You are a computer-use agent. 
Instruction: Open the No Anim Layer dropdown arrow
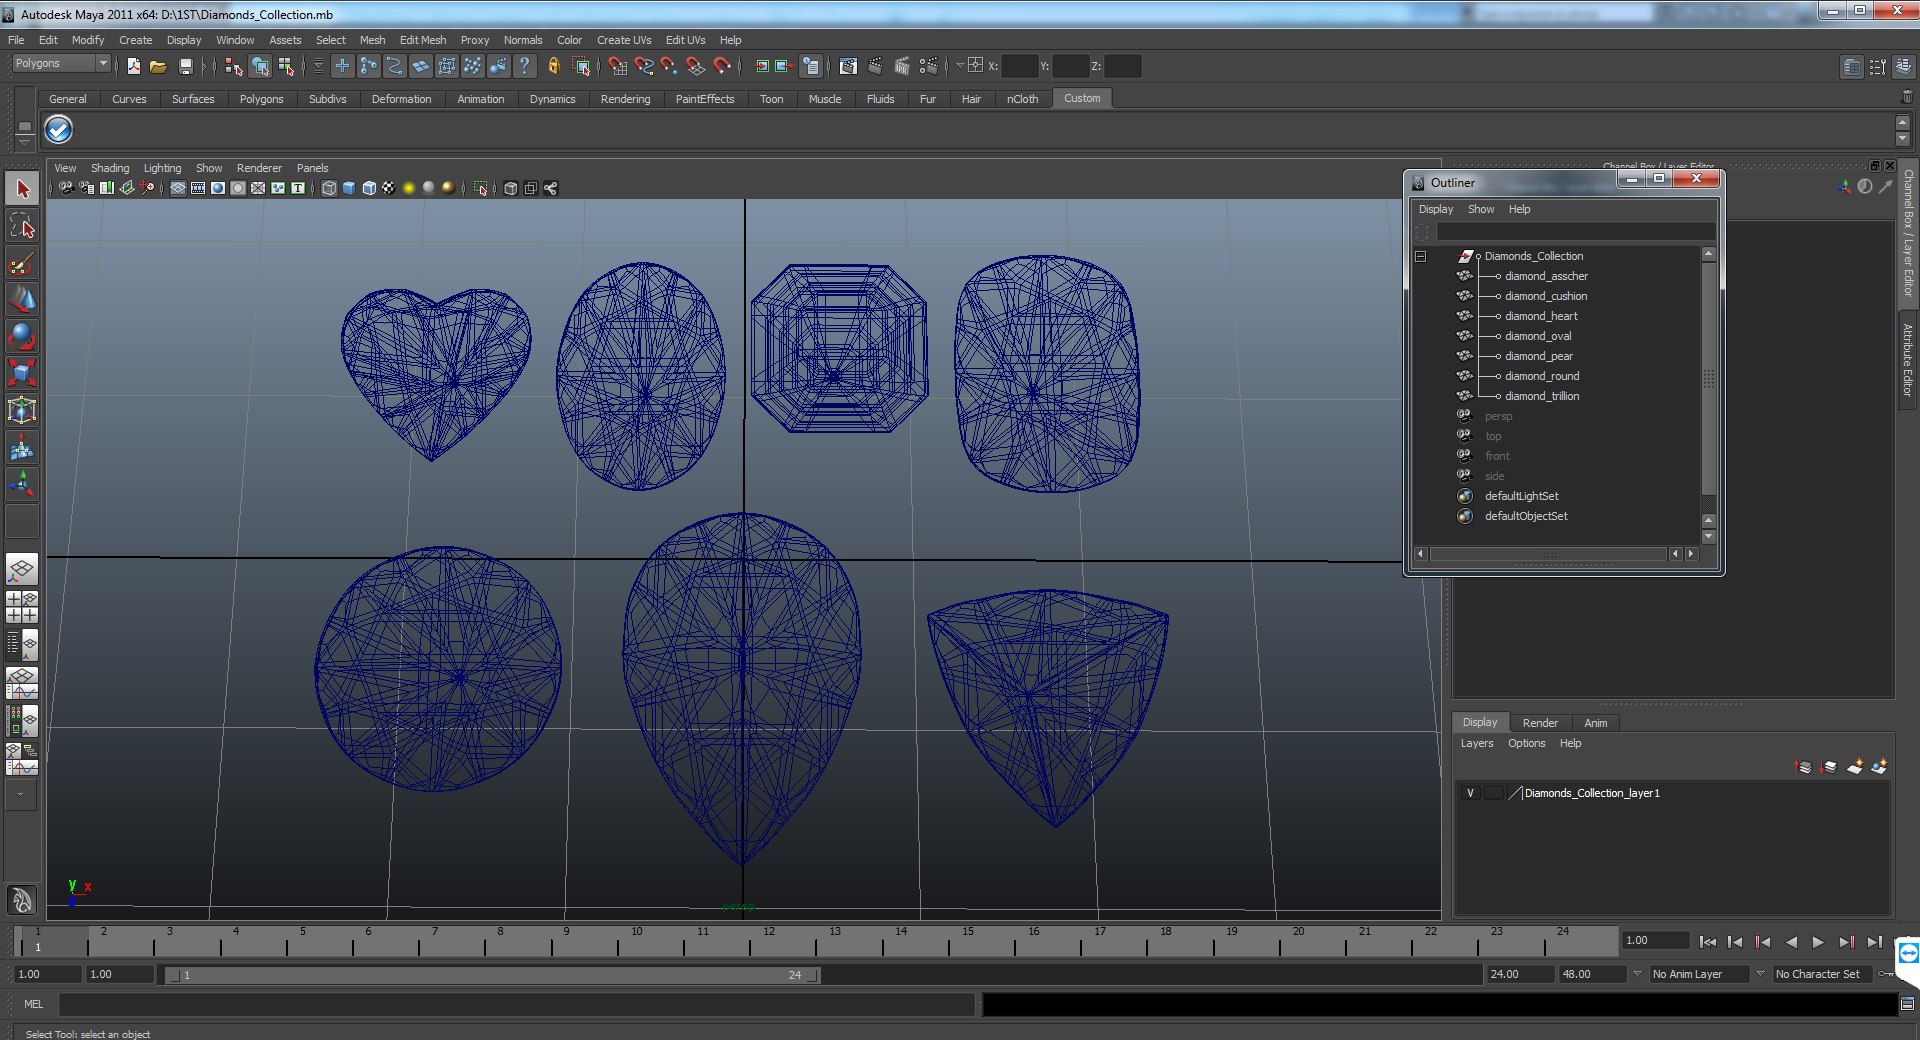[1637, 973]
